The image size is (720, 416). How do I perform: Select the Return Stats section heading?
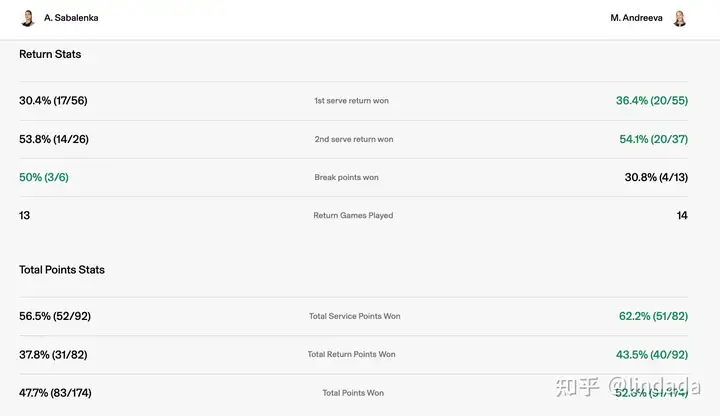click(x=50, y=54)
